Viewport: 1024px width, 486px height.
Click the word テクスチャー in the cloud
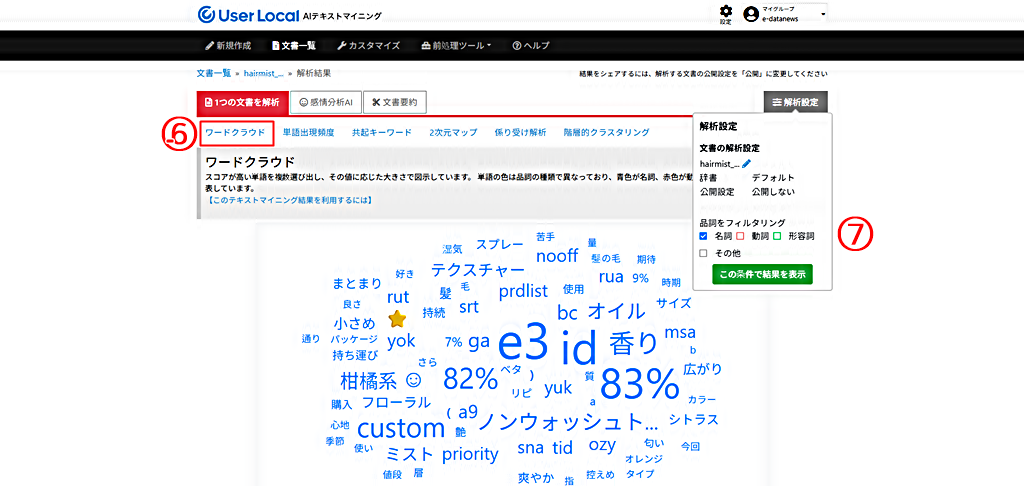(477, 269)
